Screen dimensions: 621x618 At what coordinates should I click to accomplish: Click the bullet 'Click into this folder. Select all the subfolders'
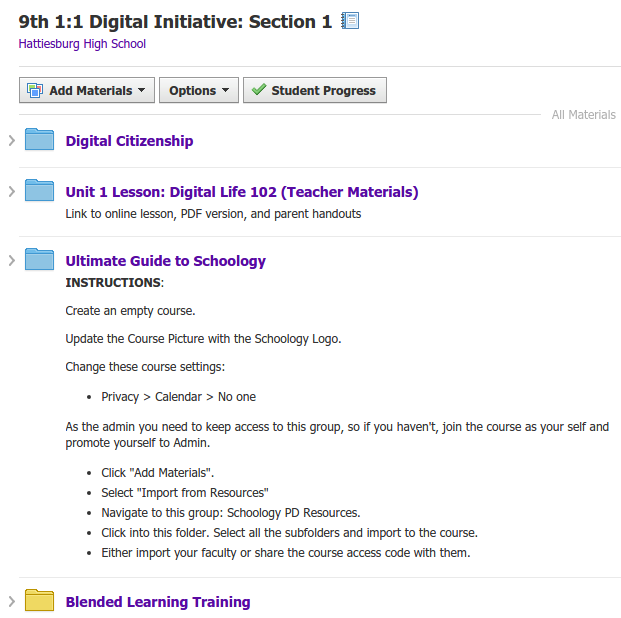click(x=290, y=533)
